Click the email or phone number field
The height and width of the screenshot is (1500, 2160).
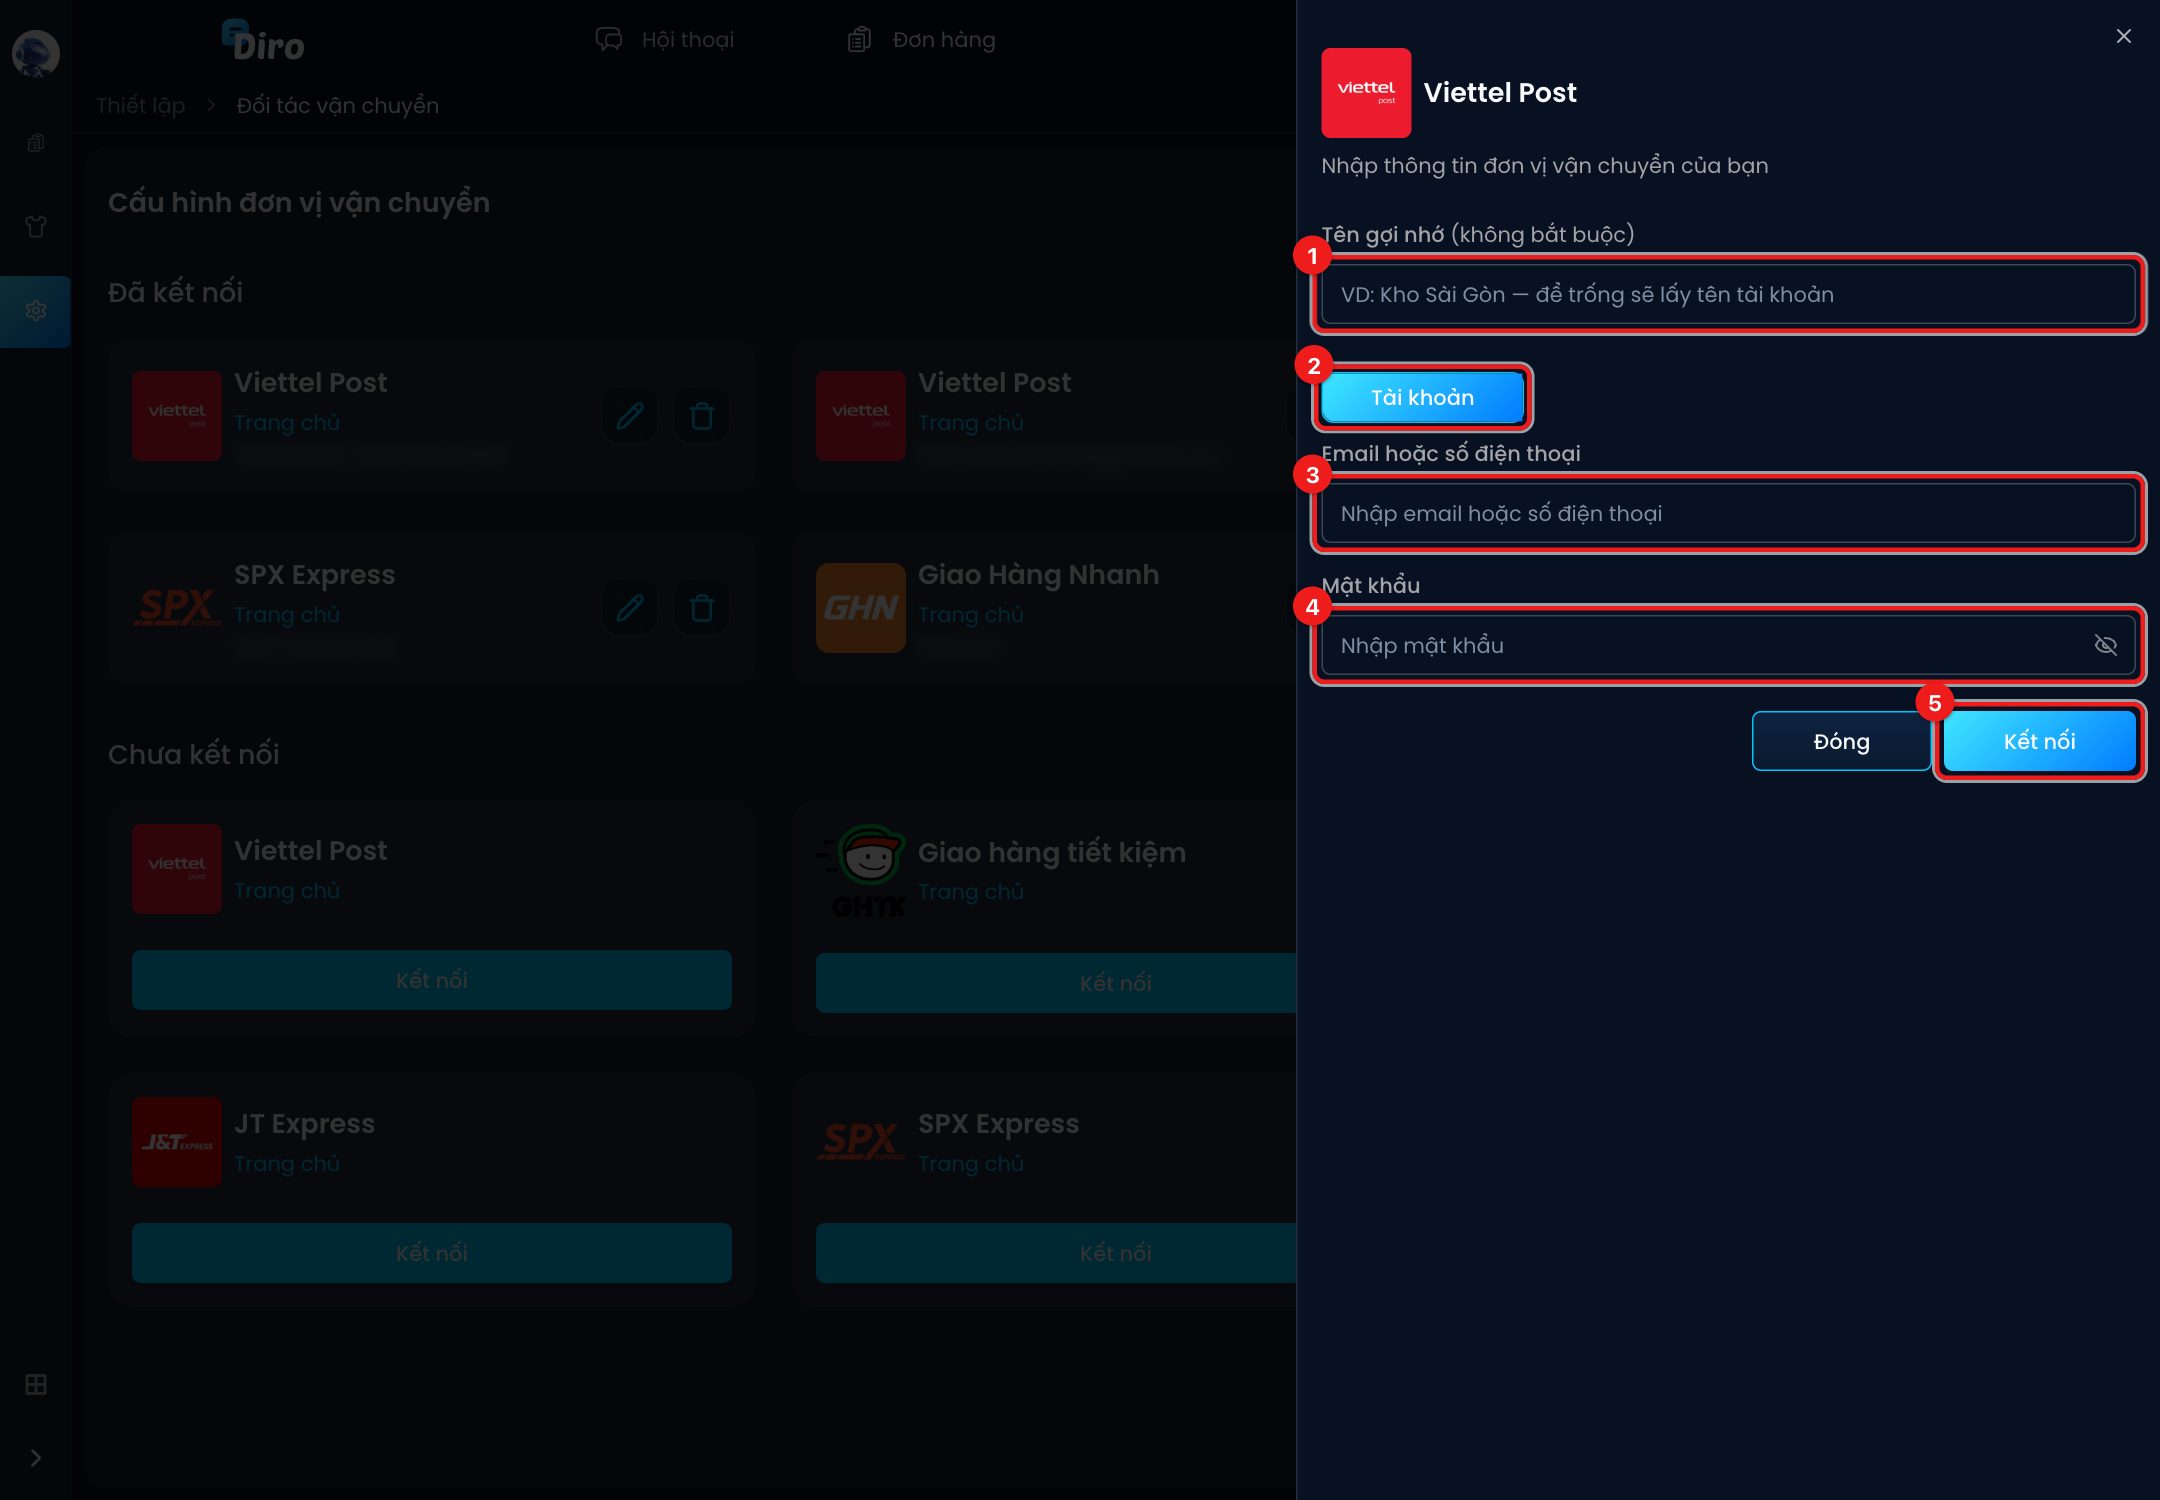(1728, 513)
